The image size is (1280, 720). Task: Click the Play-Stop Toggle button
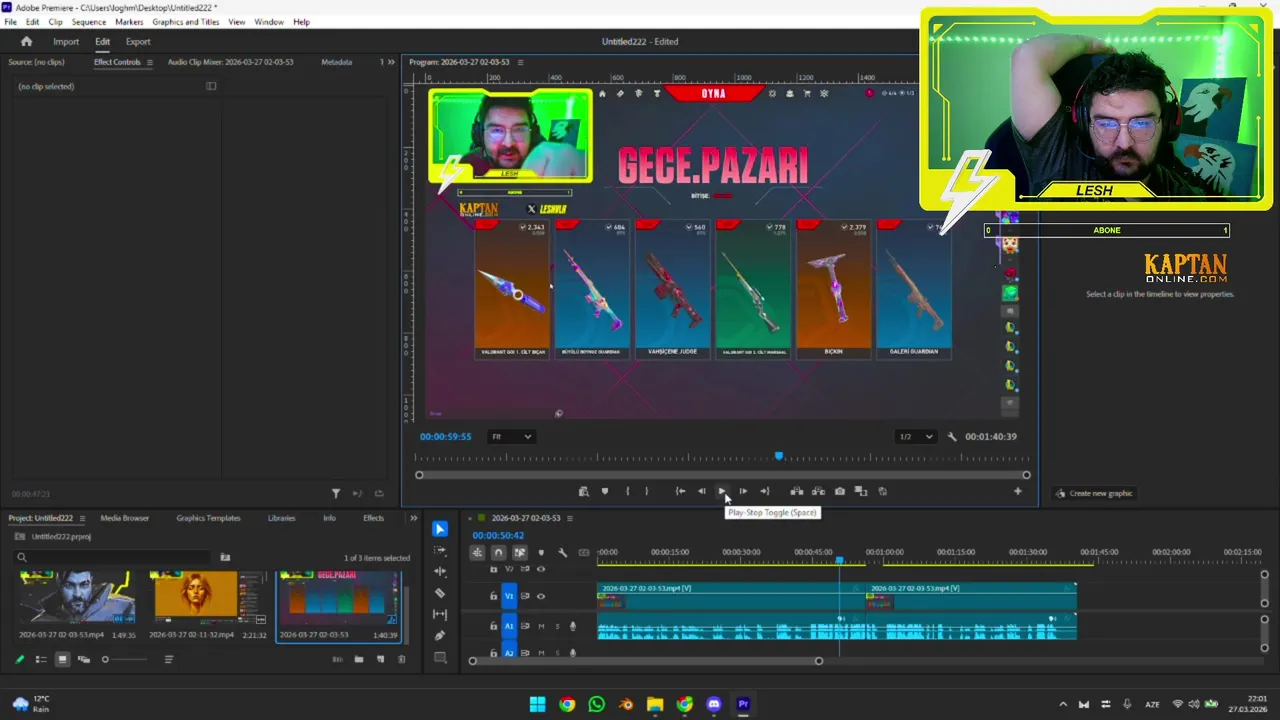pos(722,491)
